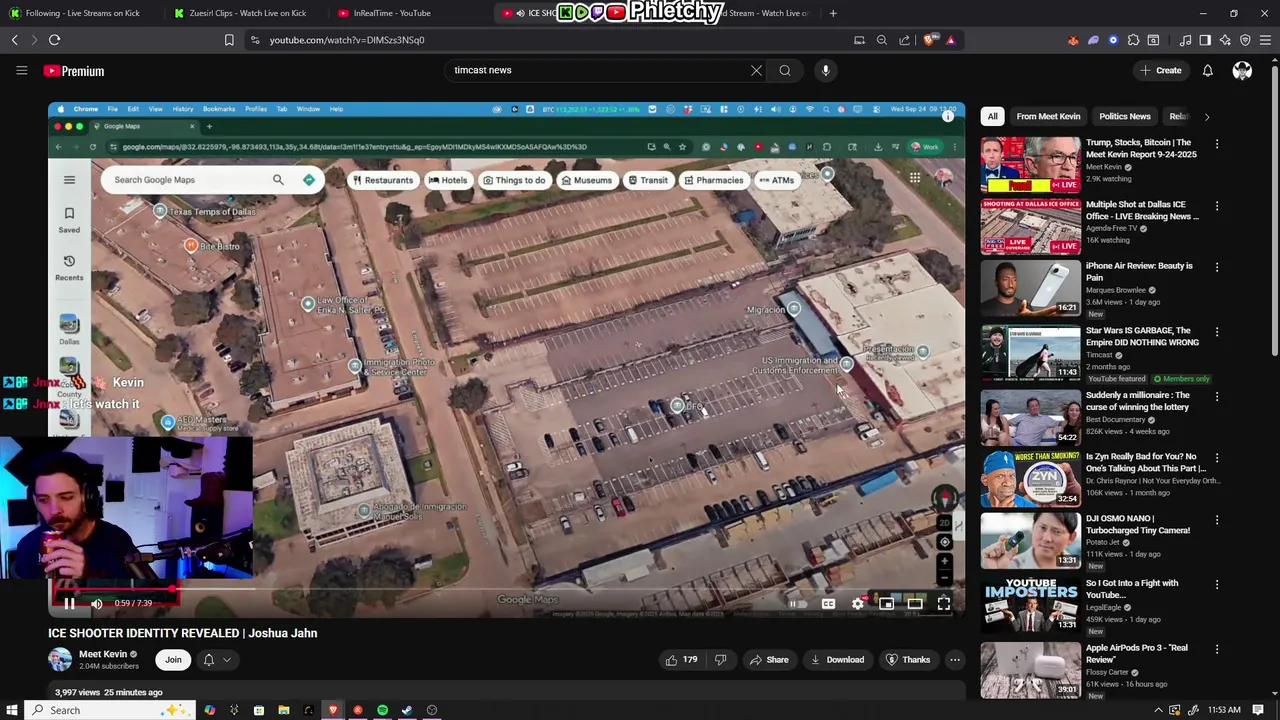1280x720 pixels.
Task: Open the player settings gear
Action: (857, 603)
